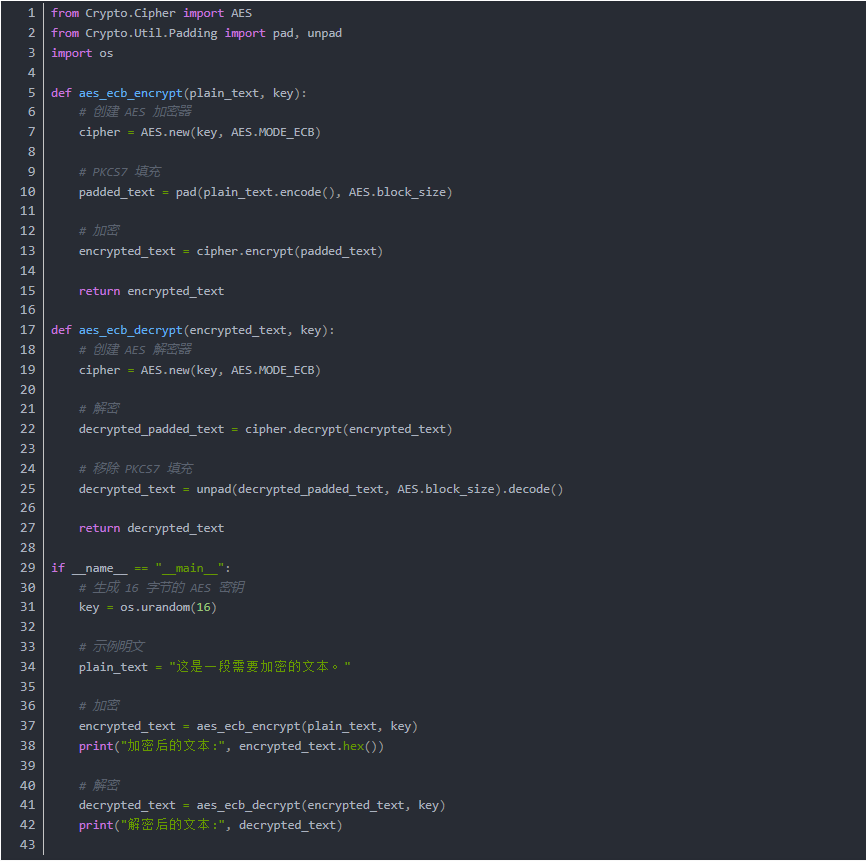Screen dimensions: 866x861
Task: Click the comment '# 创建 AES 加密器'
Action: pyautogui.click(x=135, y=112)
